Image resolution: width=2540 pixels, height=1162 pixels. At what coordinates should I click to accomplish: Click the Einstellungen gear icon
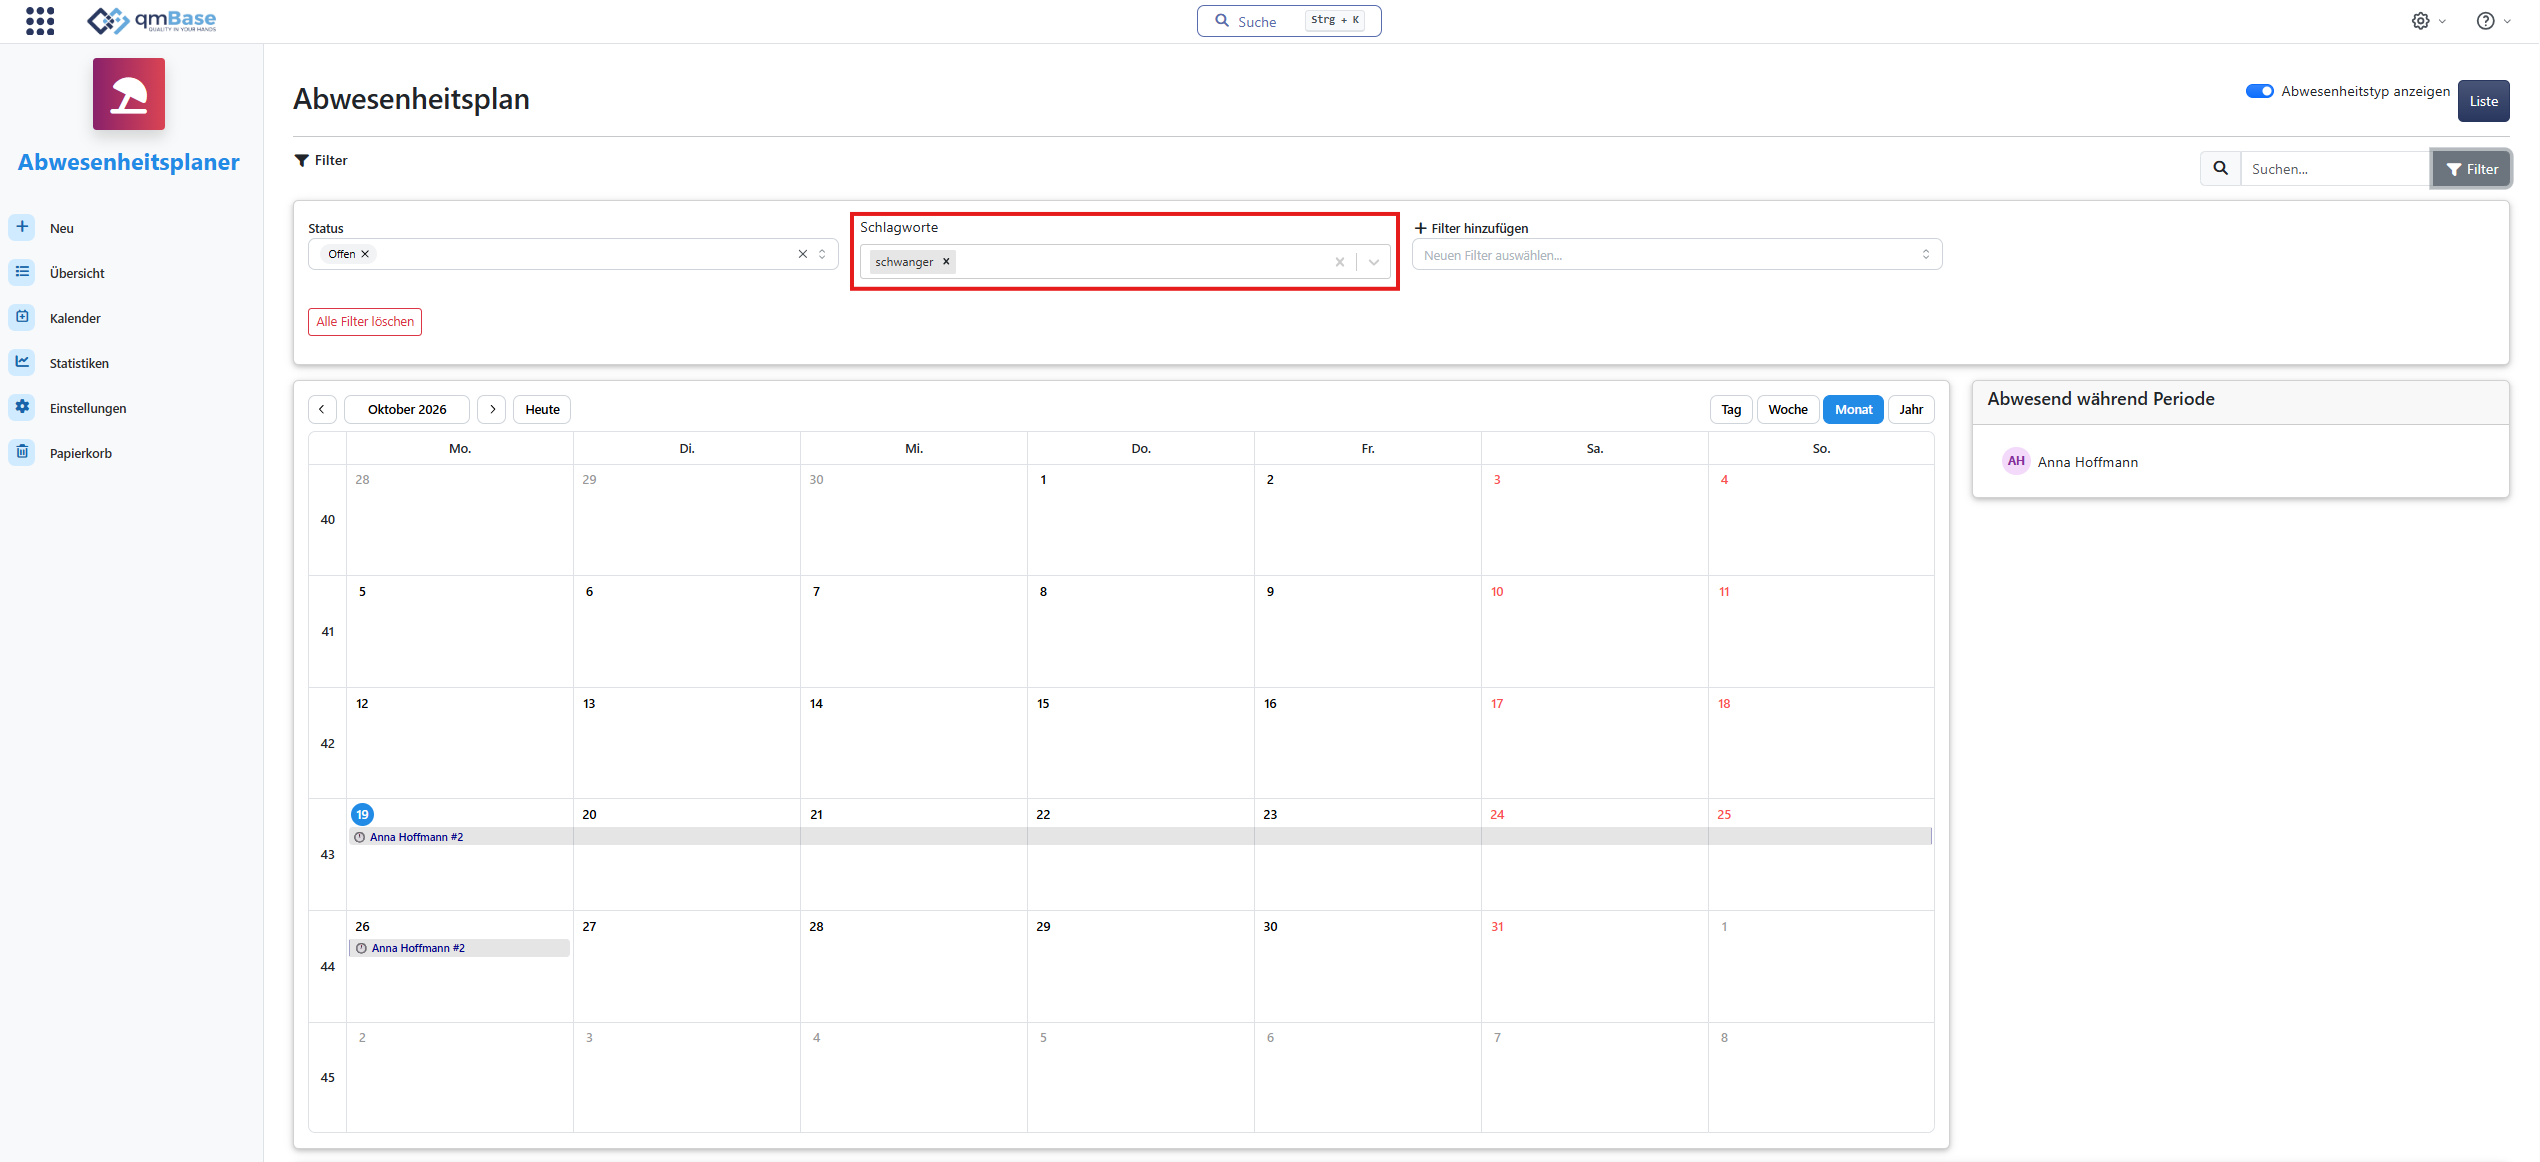[x=22, y=407]
